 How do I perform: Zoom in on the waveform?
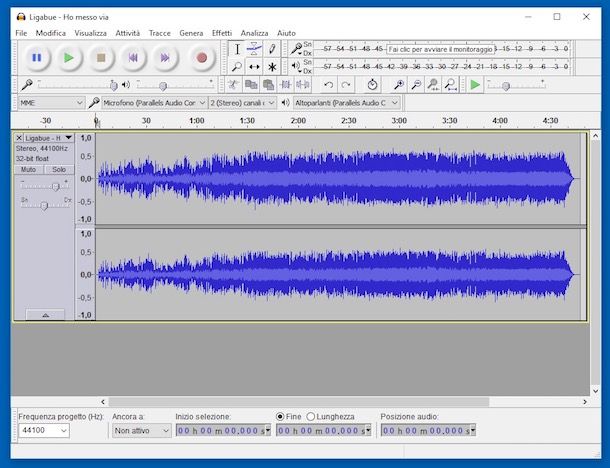point(398,84)
